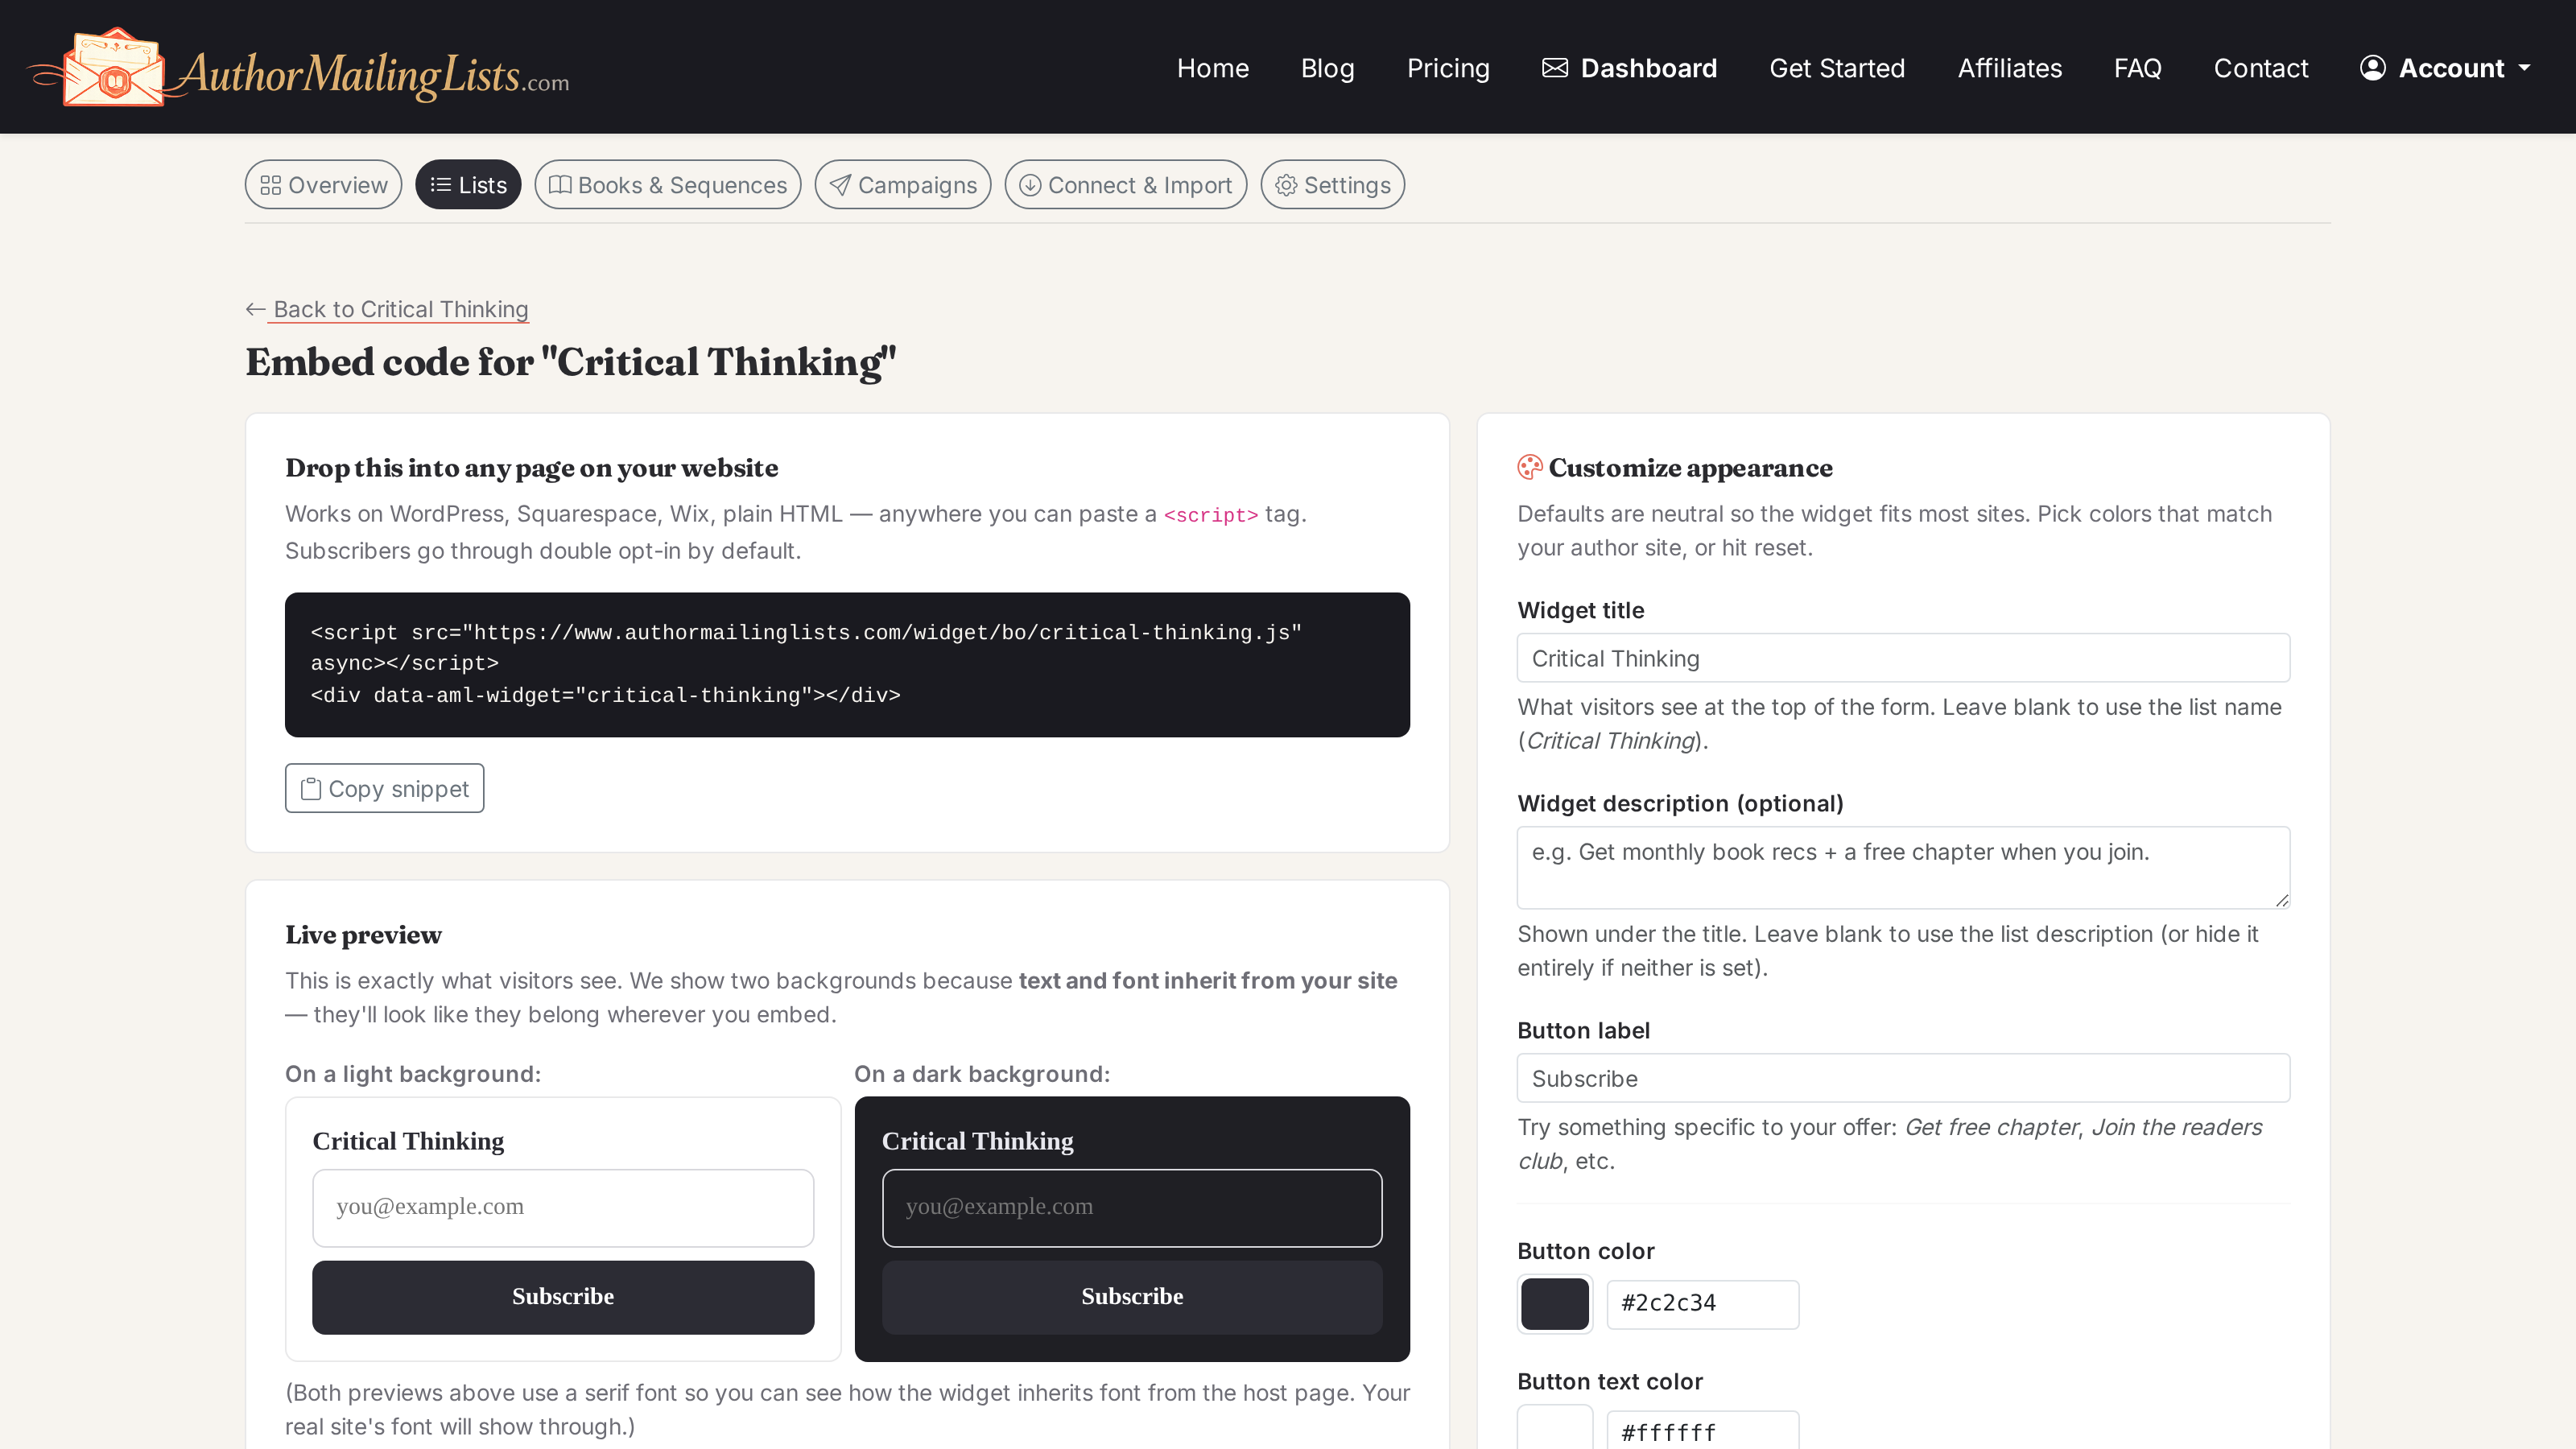
Task: Open Settings gear icon tab
Action: pos(1286,185)
